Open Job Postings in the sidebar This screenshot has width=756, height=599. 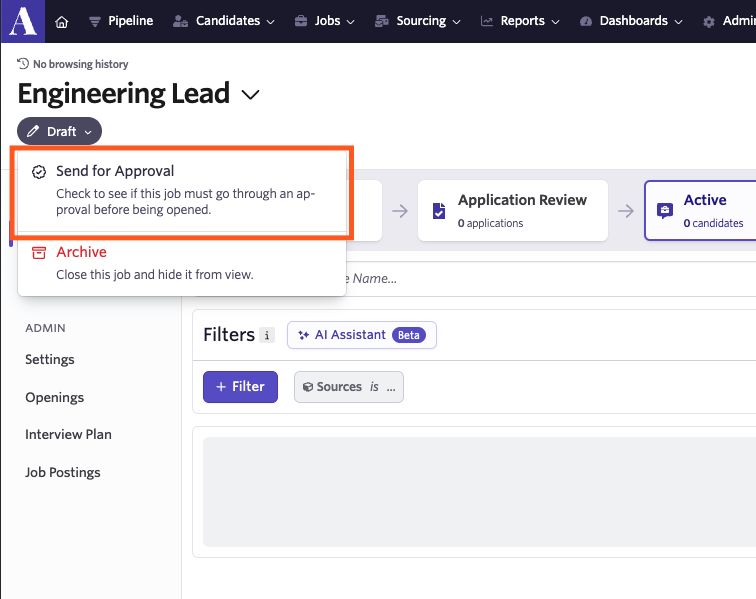point(63,472)
